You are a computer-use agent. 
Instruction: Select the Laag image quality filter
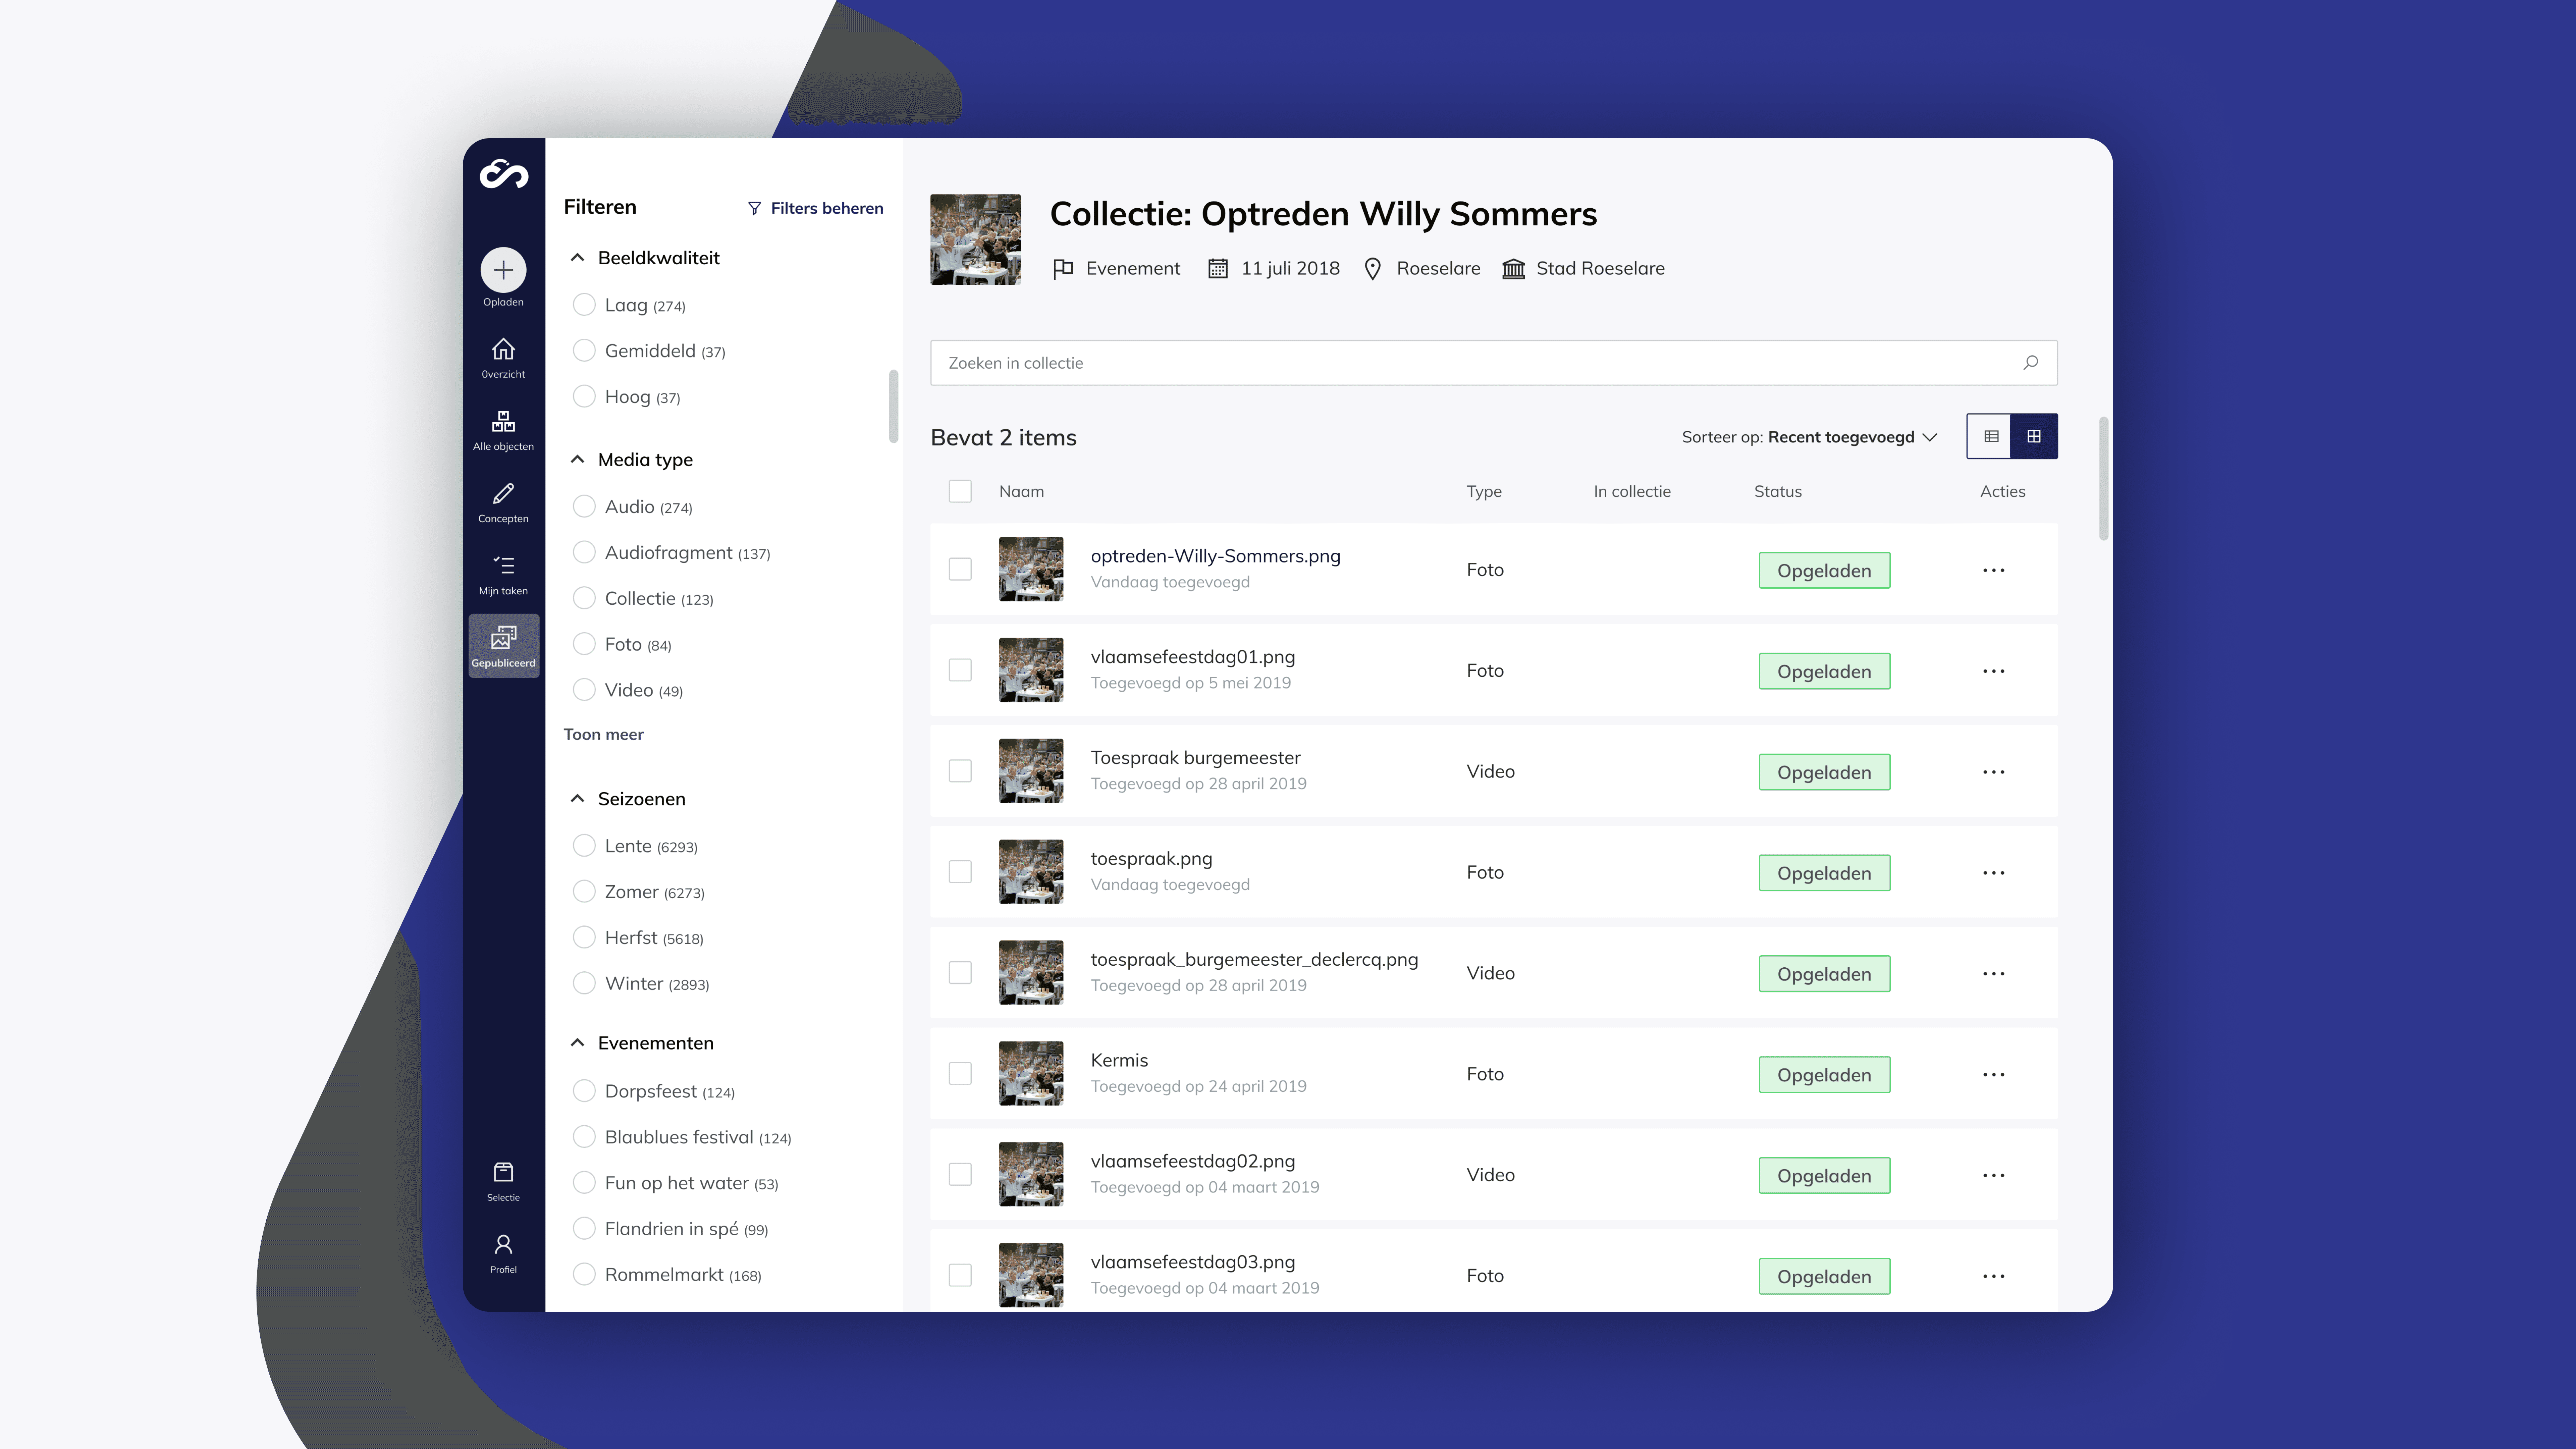click(x=584, y=305)
